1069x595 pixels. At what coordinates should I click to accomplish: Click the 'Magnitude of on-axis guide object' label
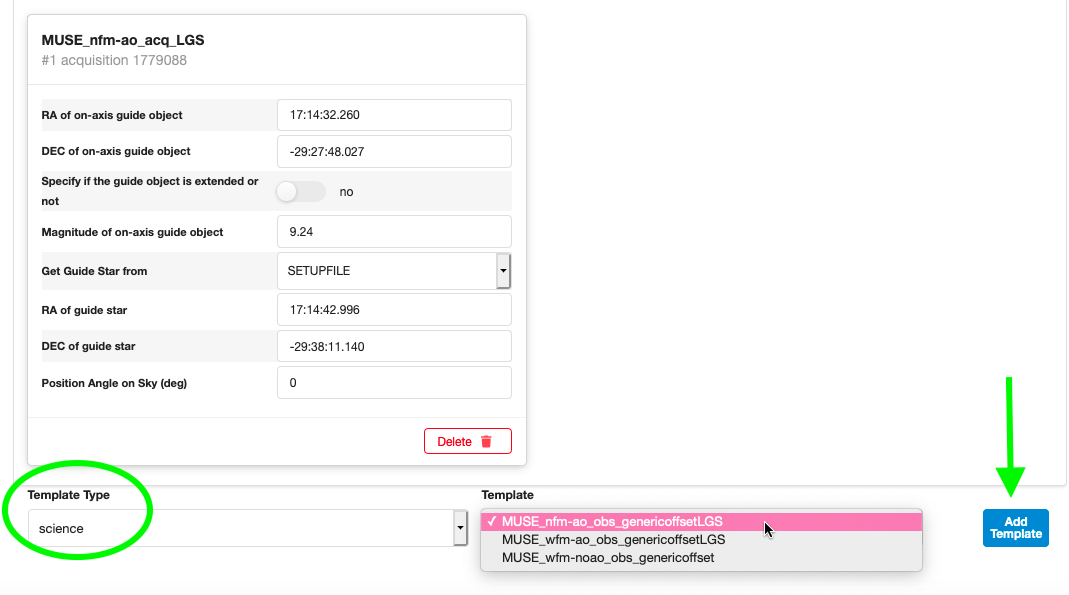[x=132, y=232]
